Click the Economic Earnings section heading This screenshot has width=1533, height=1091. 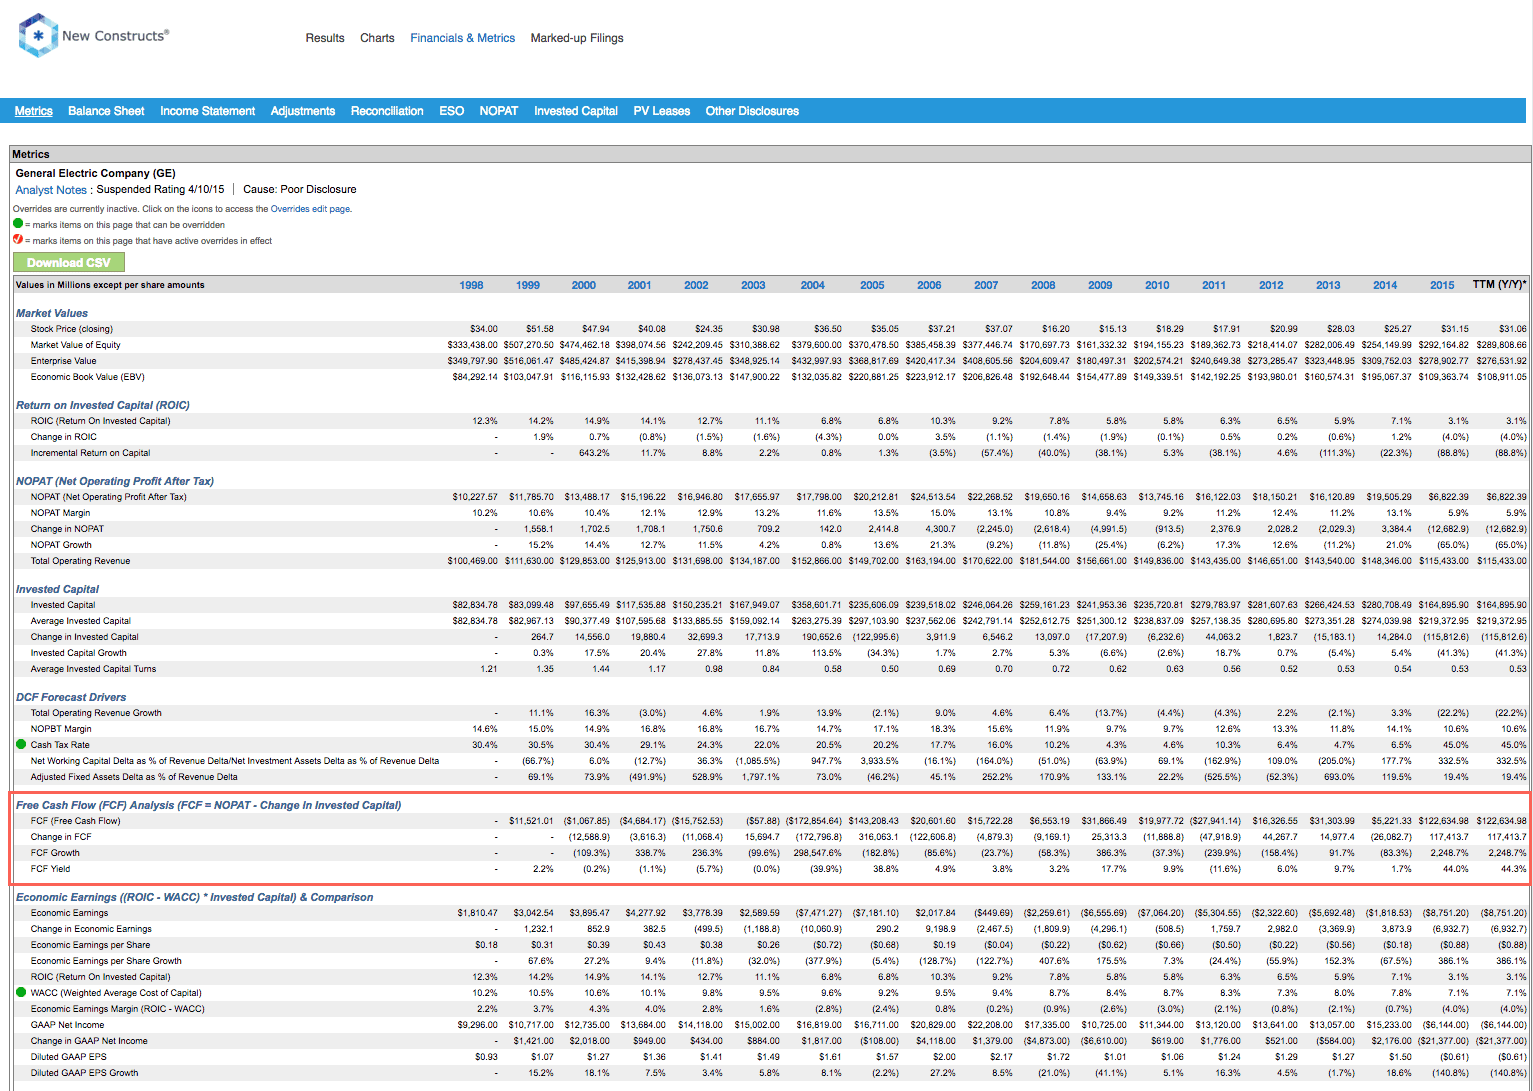coord(195,897)
